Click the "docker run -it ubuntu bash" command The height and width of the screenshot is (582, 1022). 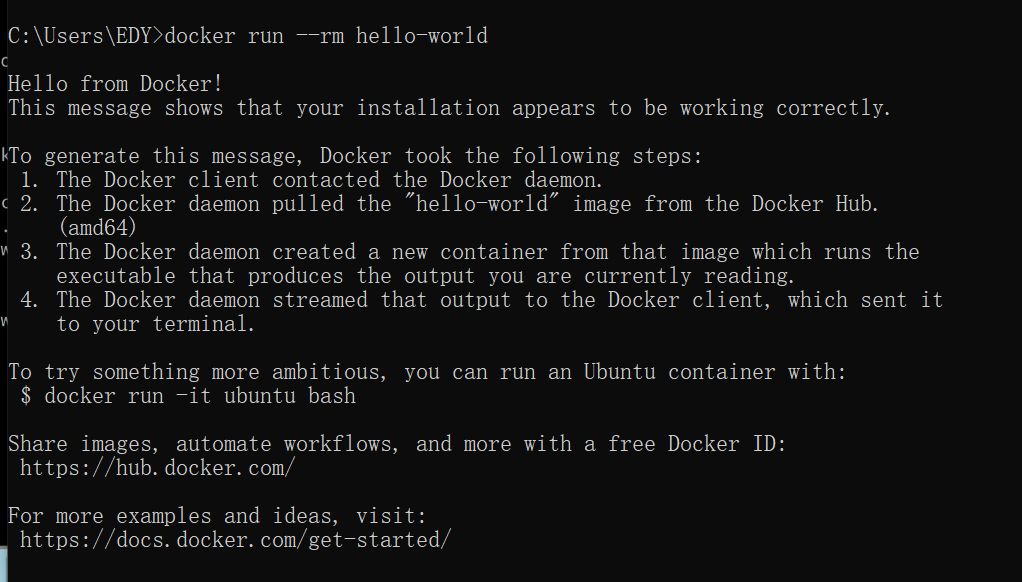pos(200,396)
